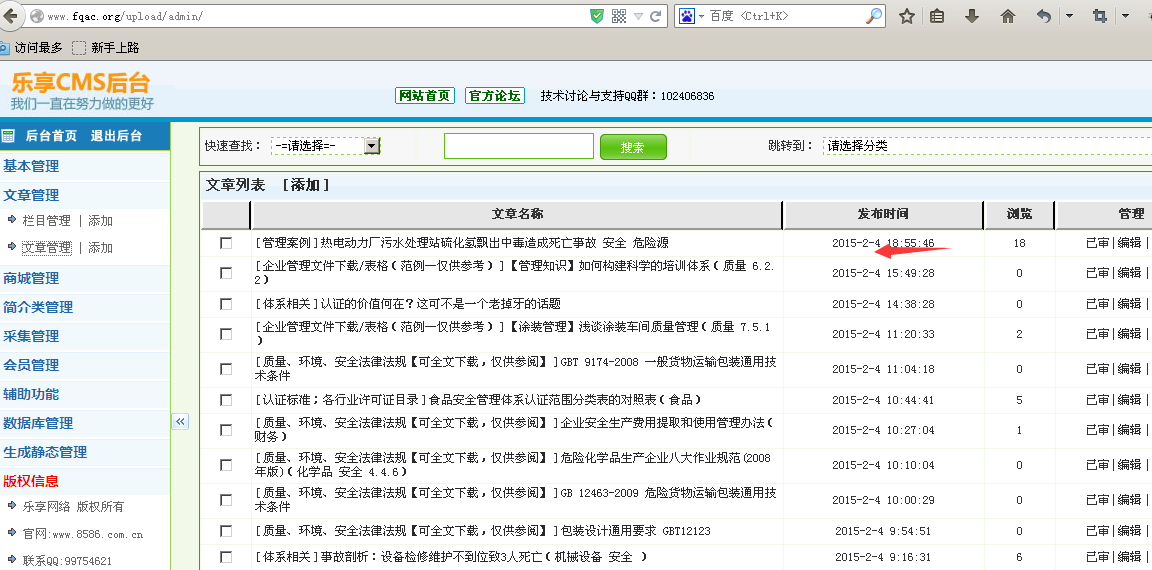Expand the 简介类管理 menu section
This screenshot has width=1152, height=570.
pyautogui.click(x=38, y=307)
